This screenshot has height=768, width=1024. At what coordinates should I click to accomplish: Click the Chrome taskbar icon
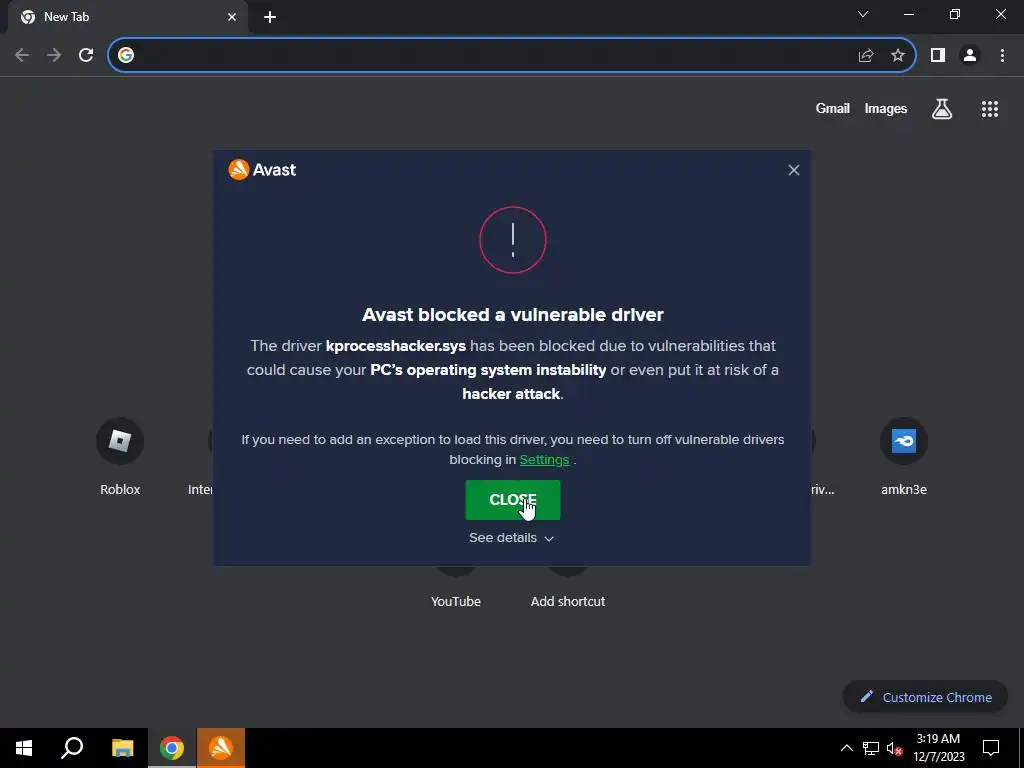(x=172, y=748)
